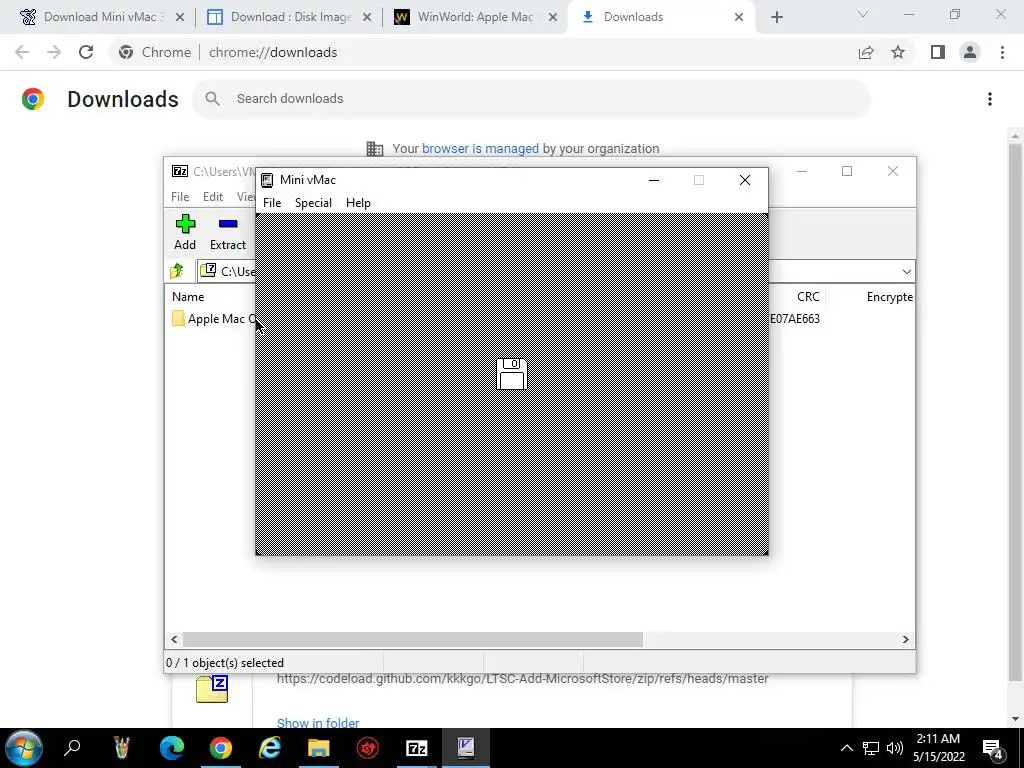Click the 7-Zip up-folder arrow icon
Image resolution: width=1024 pixels, height=768 pixels.
click(177, 270)
